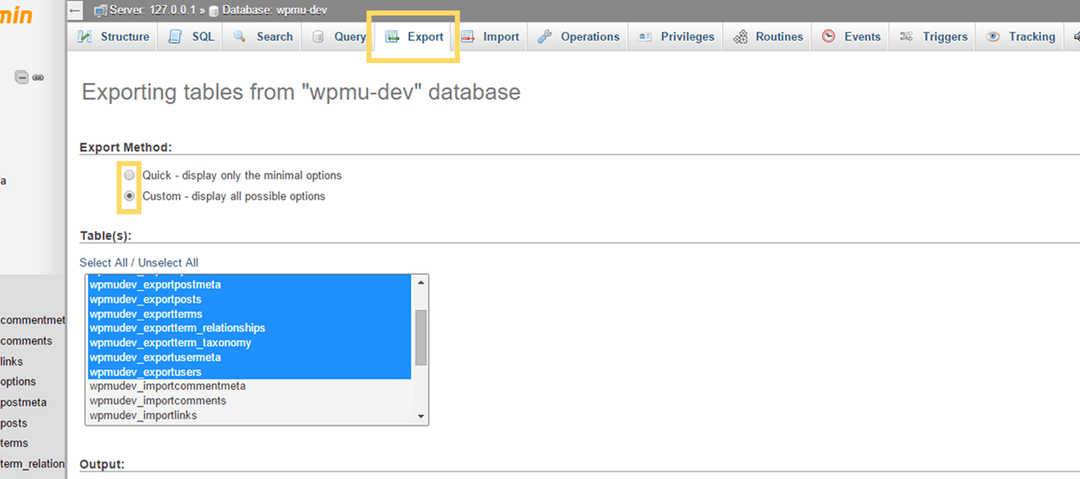
Task: Click the Import tab icon
Action: coord(468,37)
